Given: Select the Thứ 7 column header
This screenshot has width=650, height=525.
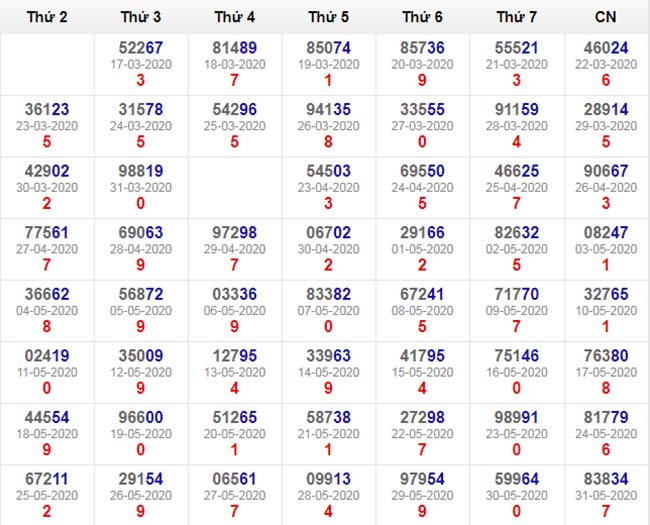Looking at the screenshot, I should (517, 17).
